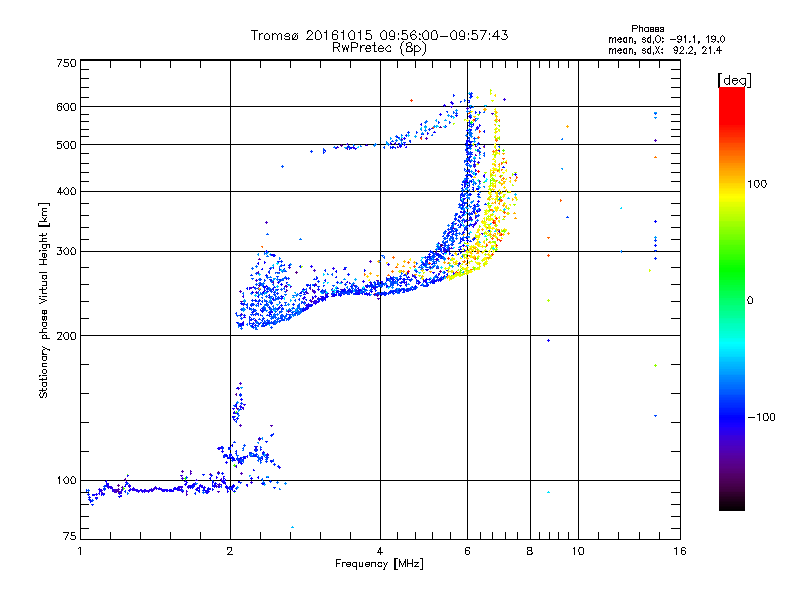Click the title text 'Tromsø 20161015 09:56:00-09:57:43'
The height and width of the screenshot is (600, 800).
point(379,35)
